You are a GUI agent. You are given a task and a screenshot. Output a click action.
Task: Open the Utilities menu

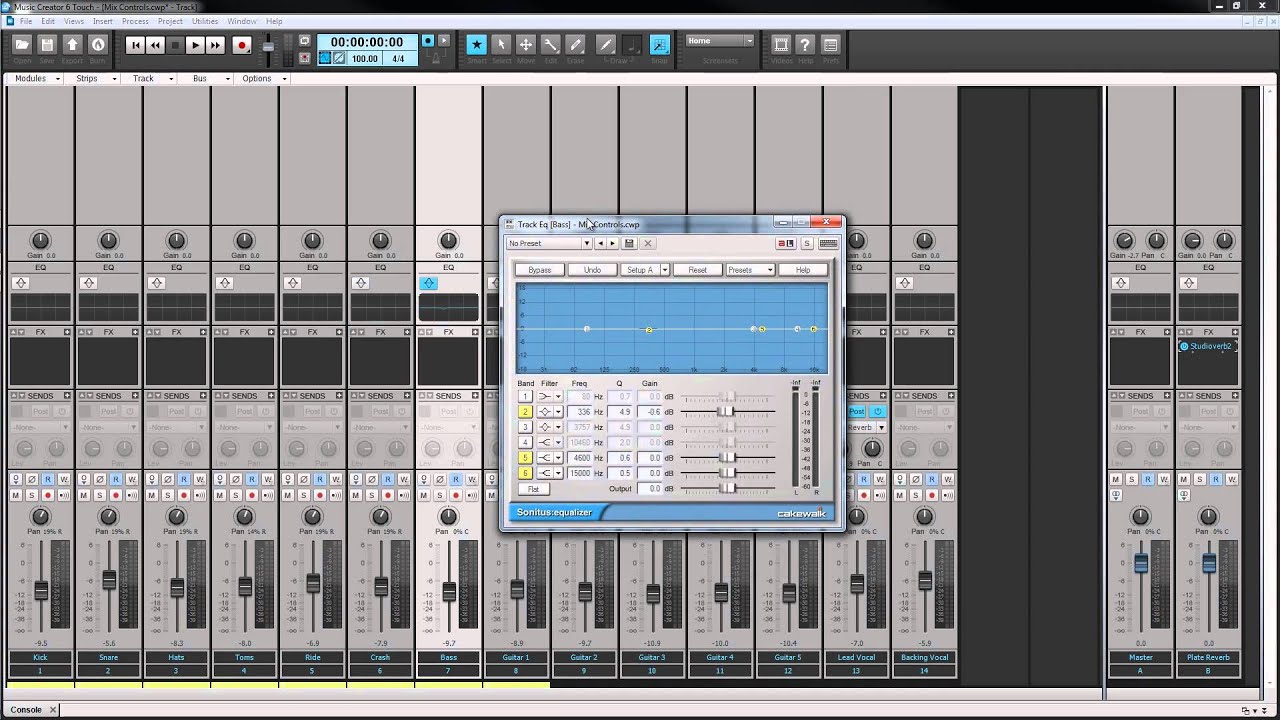click(205, 21)
